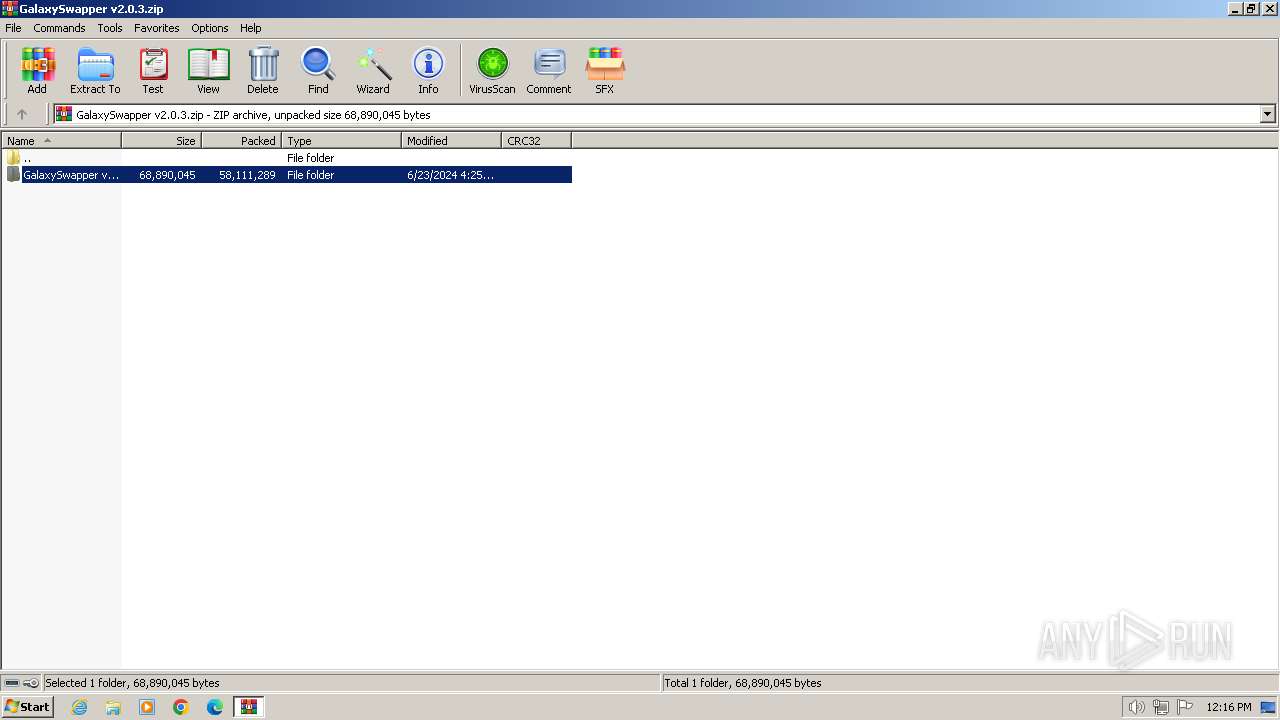
Task: Show archive Info icon
Action: [x=428, y=71]
